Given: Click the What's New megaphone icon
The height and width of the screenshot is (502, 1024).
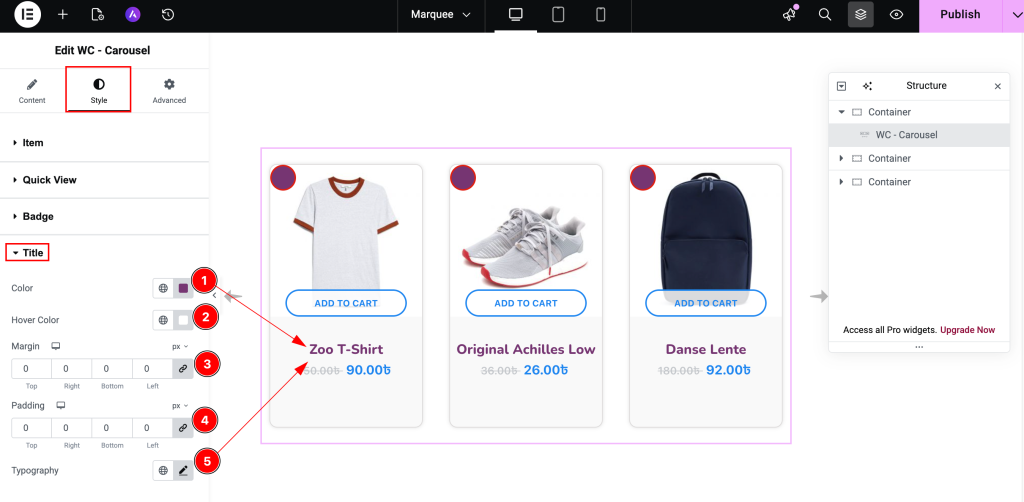Looking at the screenshot, I should 790,14.
